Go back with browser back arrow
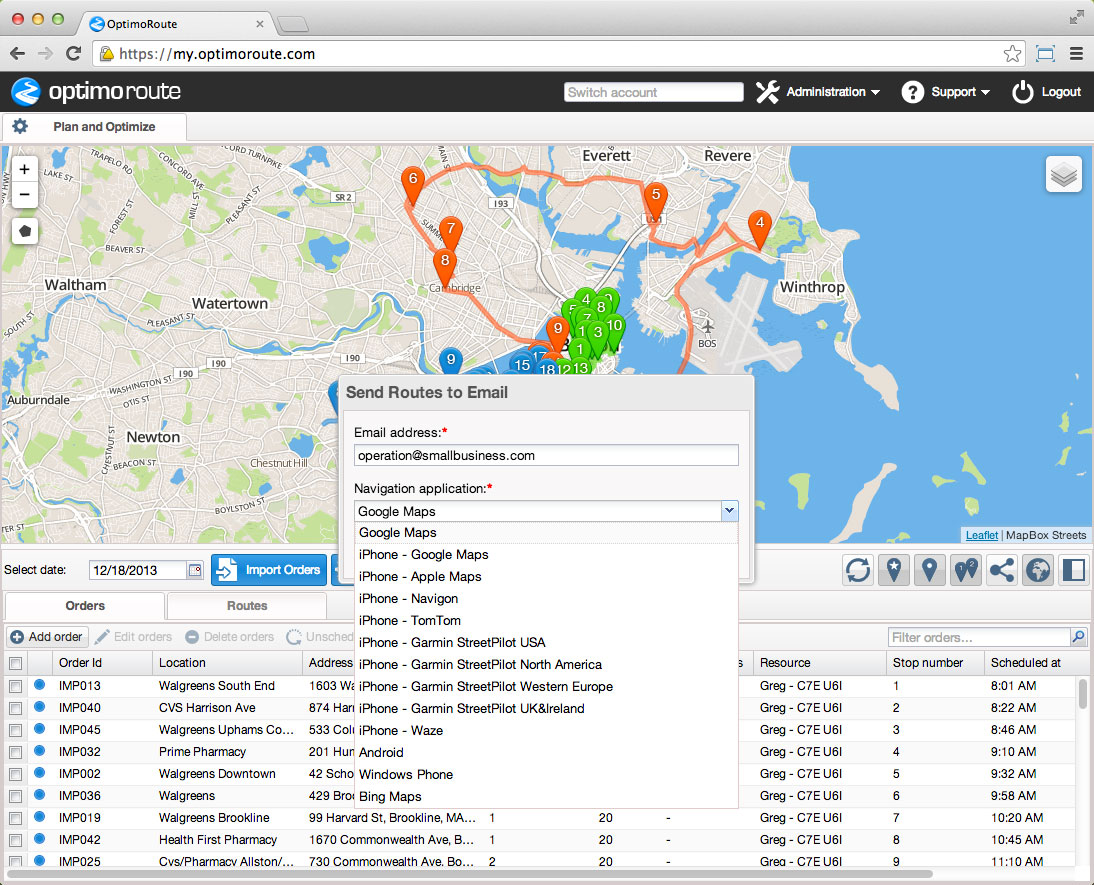The image size is (1094, 885). tap(18, 54)
